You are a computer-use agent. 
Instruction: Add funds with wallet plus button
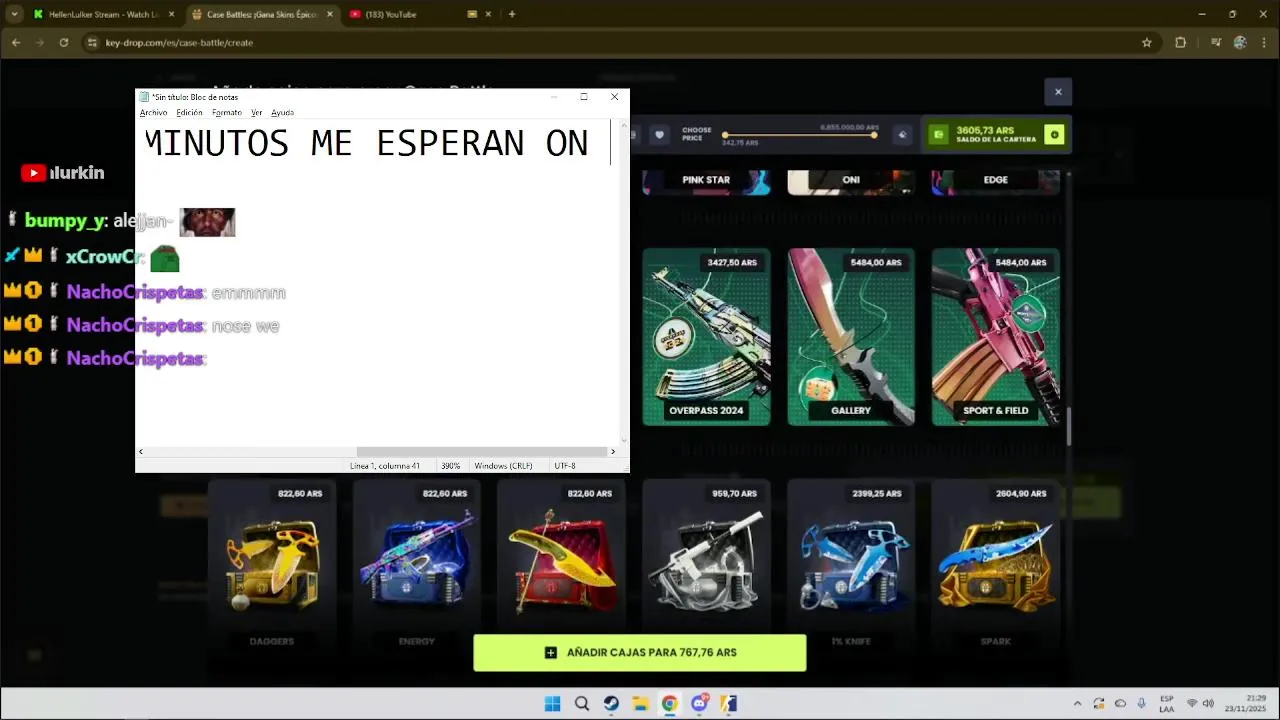[1054, 134]
